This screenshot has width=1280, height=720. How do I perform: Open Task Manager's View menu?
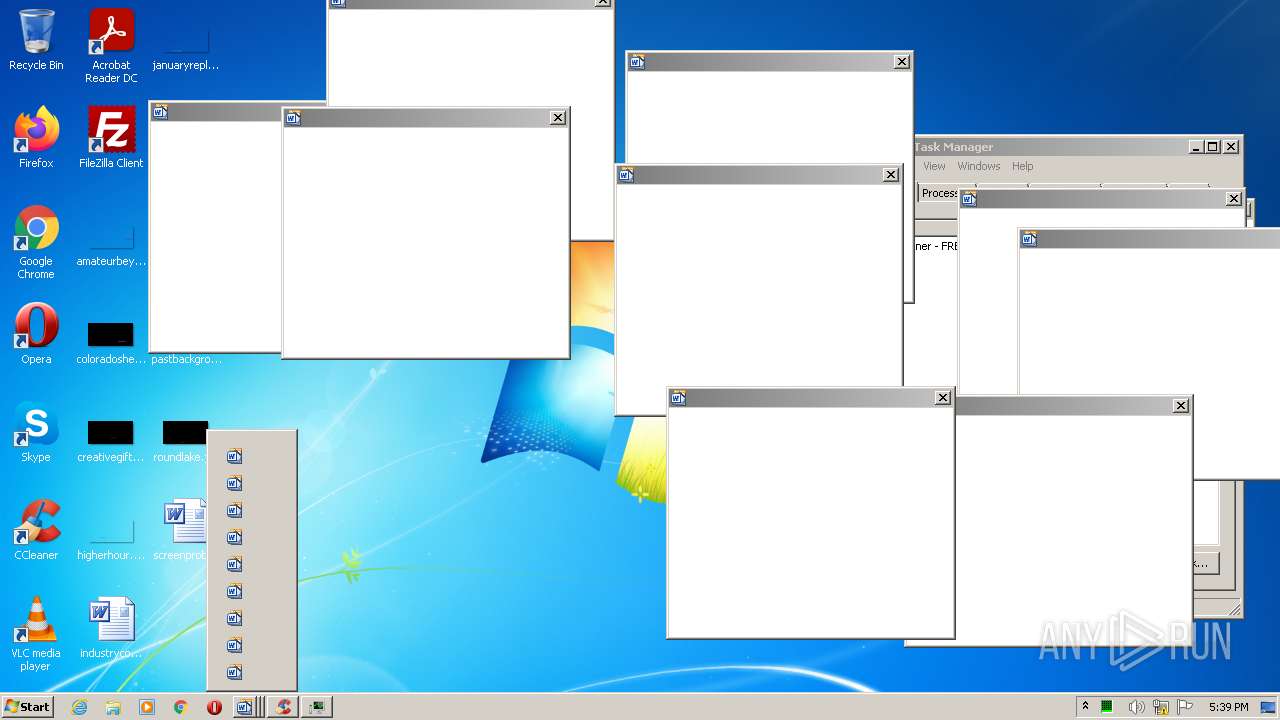[934, 166]
